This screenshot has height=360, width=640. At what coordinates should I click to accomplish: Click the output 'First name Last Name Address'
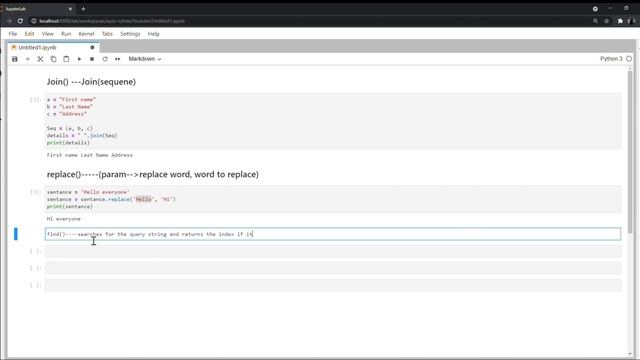pos(89,155)
